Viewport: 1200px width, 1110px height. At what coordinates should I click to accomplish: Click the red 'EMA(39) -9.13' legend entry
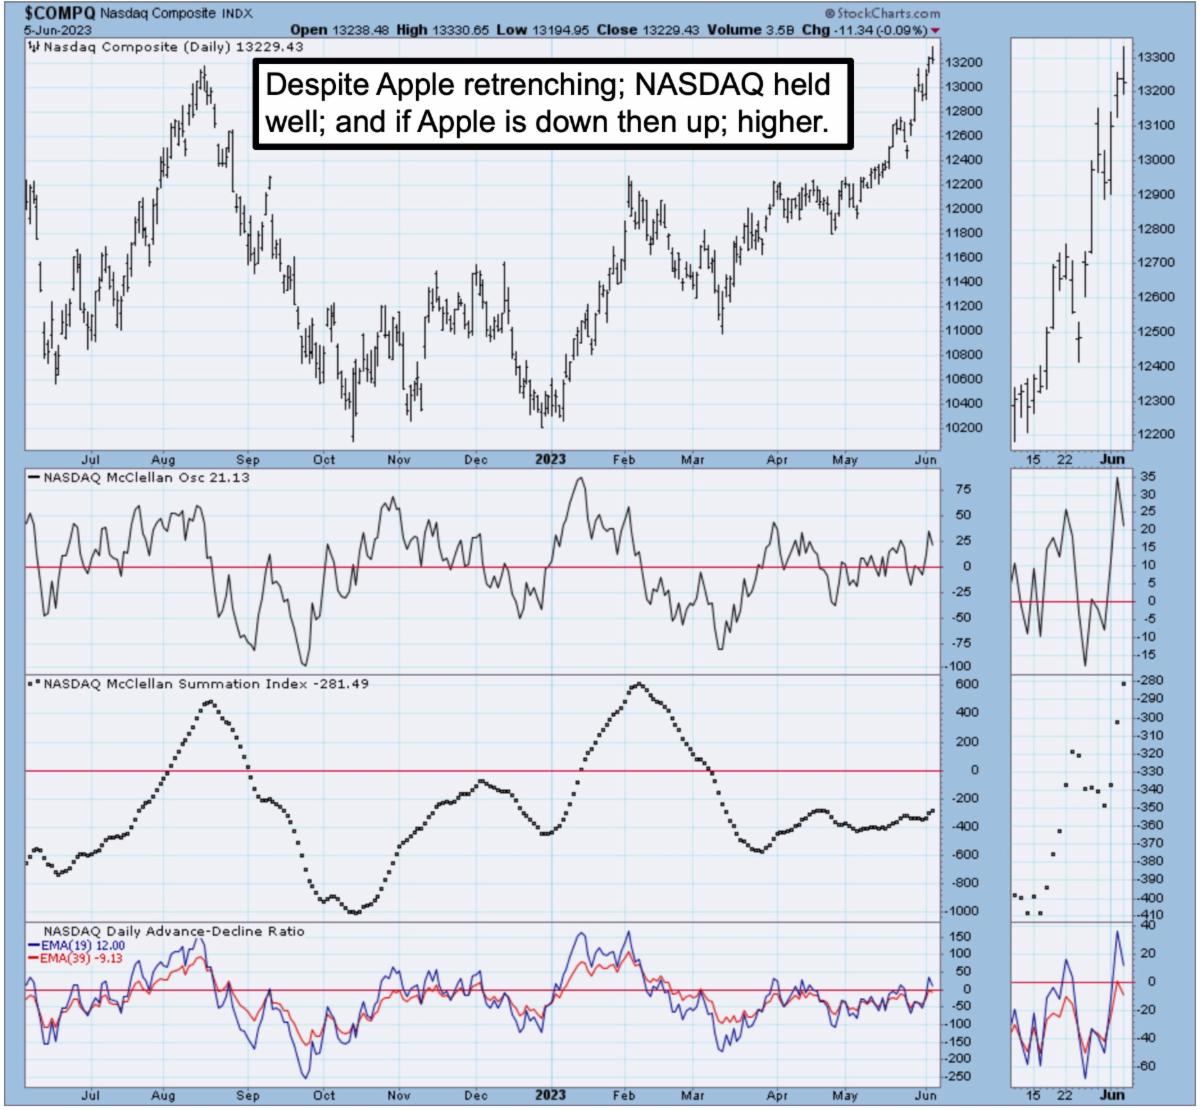[77, 958]
